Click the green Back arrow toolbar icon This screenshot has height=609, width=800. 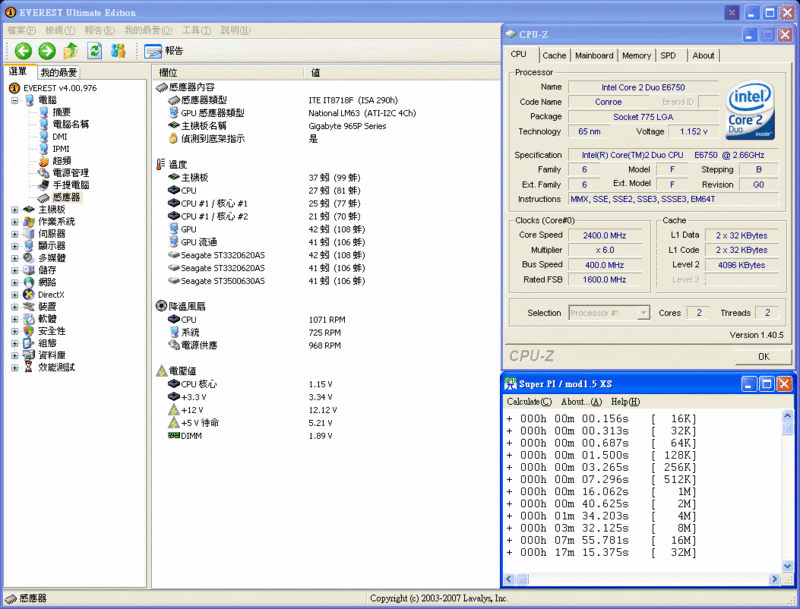[23, 51]
